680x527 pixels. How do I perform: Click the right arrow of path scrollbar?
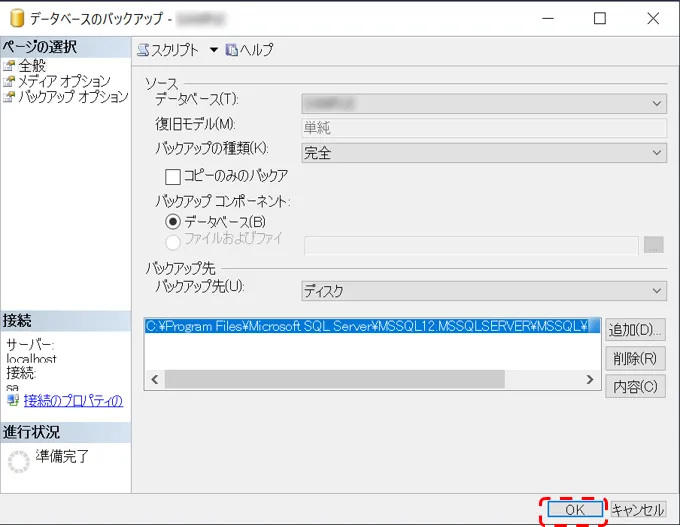pos(590,380)
